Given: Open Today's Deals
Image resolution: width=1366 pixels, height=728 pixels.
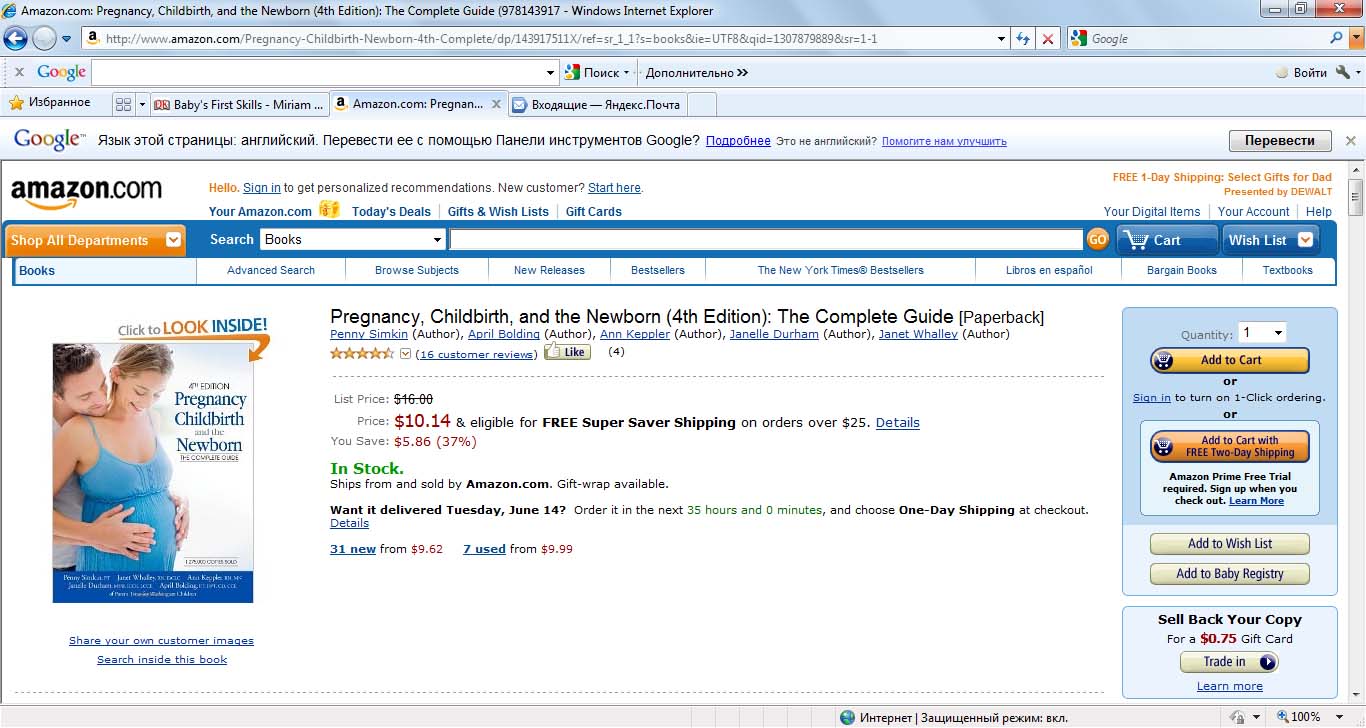Looking at the screenshot, I should [391, 212].
